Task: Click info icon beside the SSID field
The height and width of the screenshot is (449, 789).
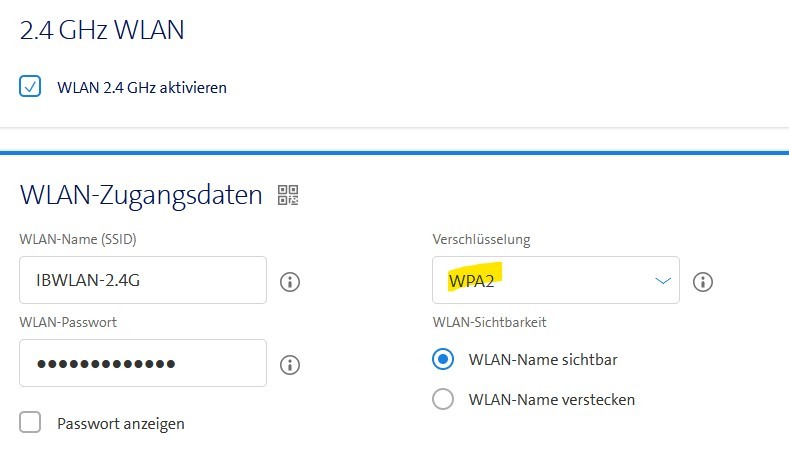Action: [x=291, y=281]
